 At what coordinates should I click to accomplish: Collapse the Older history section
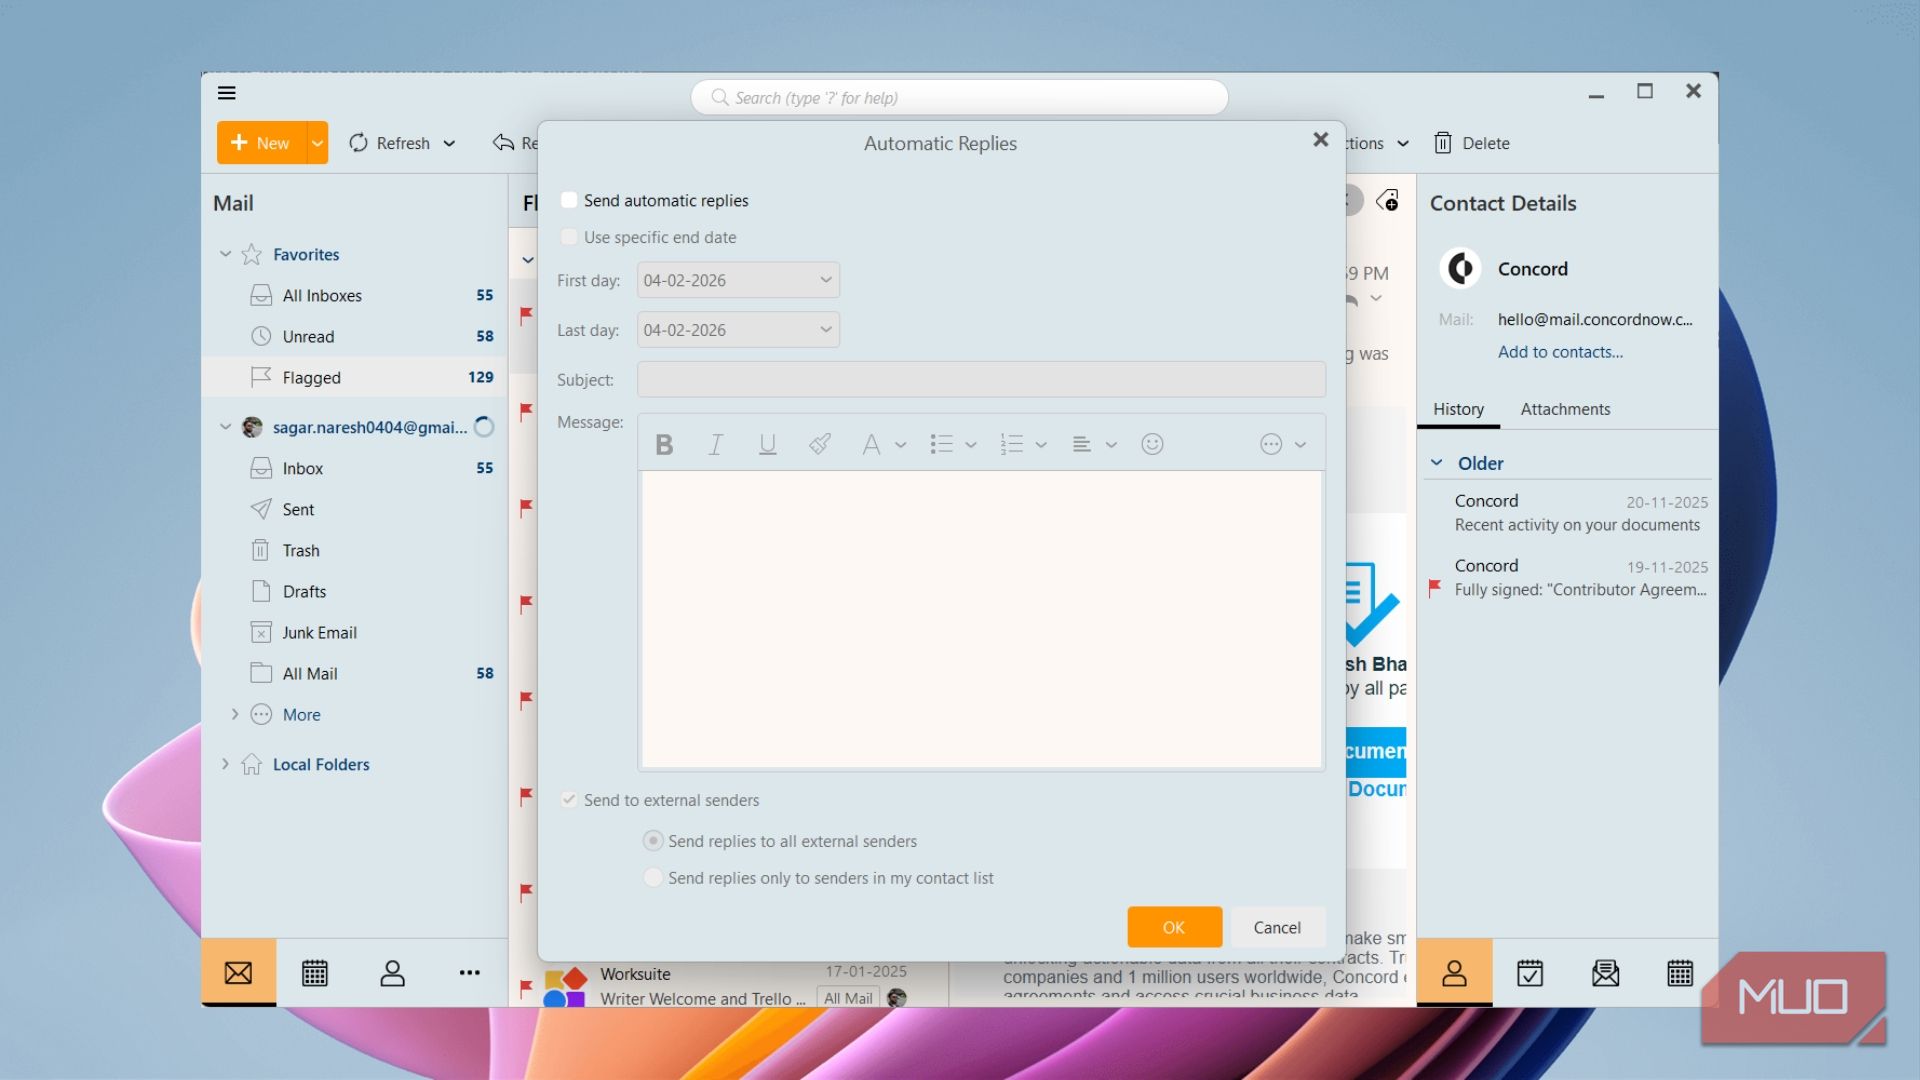pos(1437,463)
